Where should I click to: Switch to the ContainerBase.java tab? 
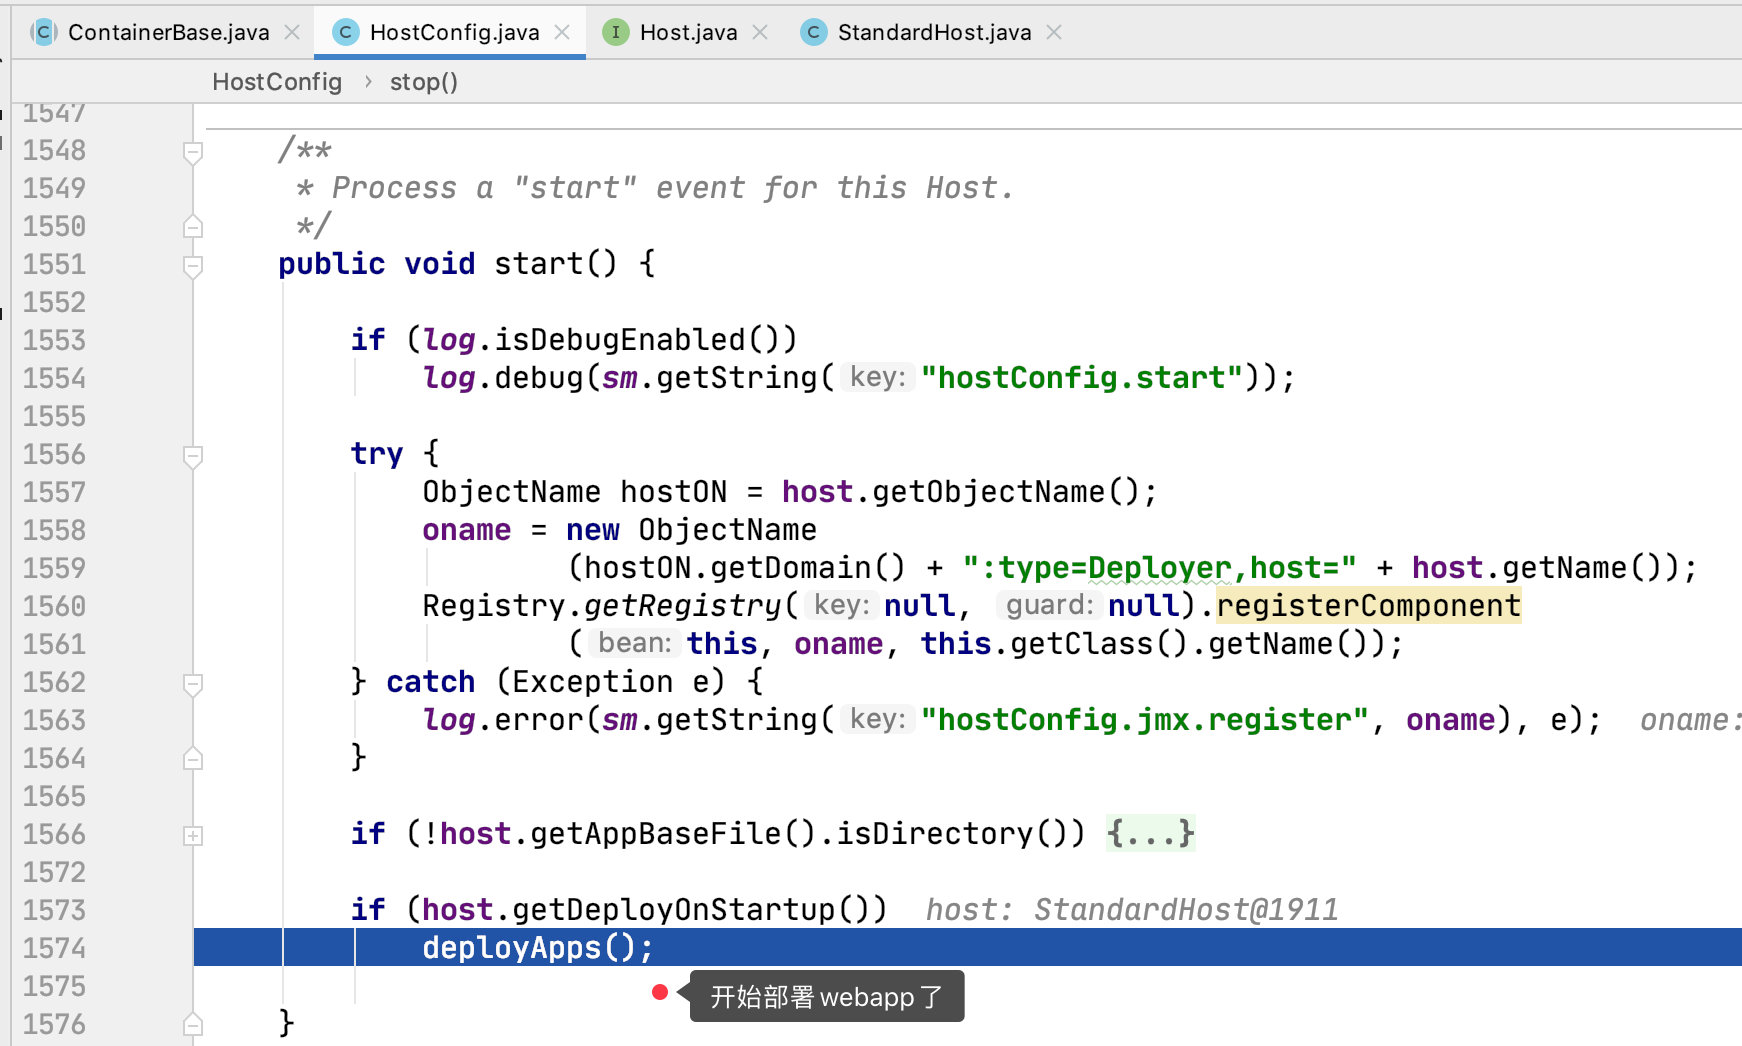tap(168, 32)
